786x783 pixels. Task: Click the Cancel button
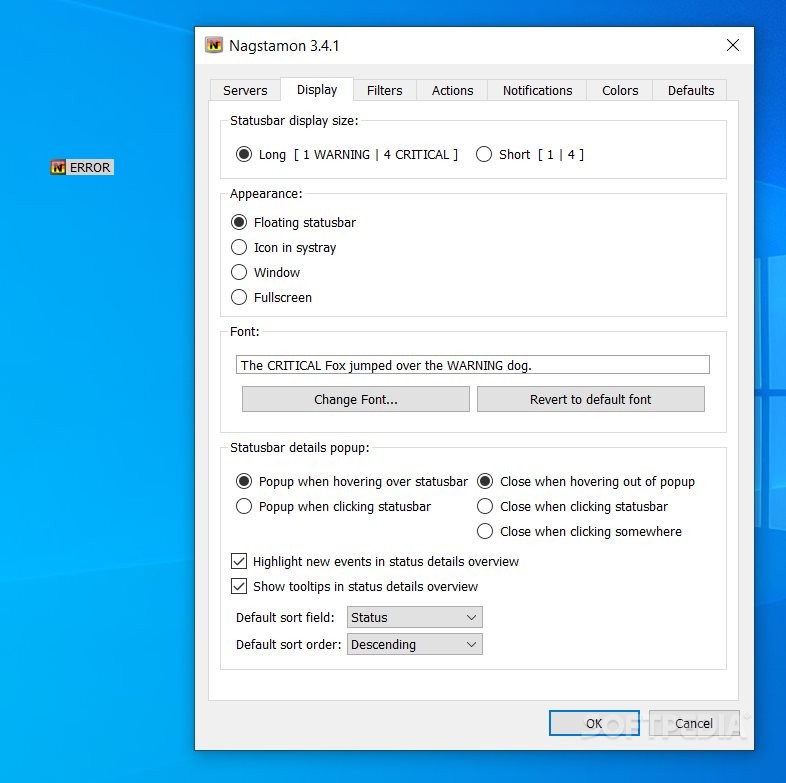pyautogui.click(x=694, y=723)
